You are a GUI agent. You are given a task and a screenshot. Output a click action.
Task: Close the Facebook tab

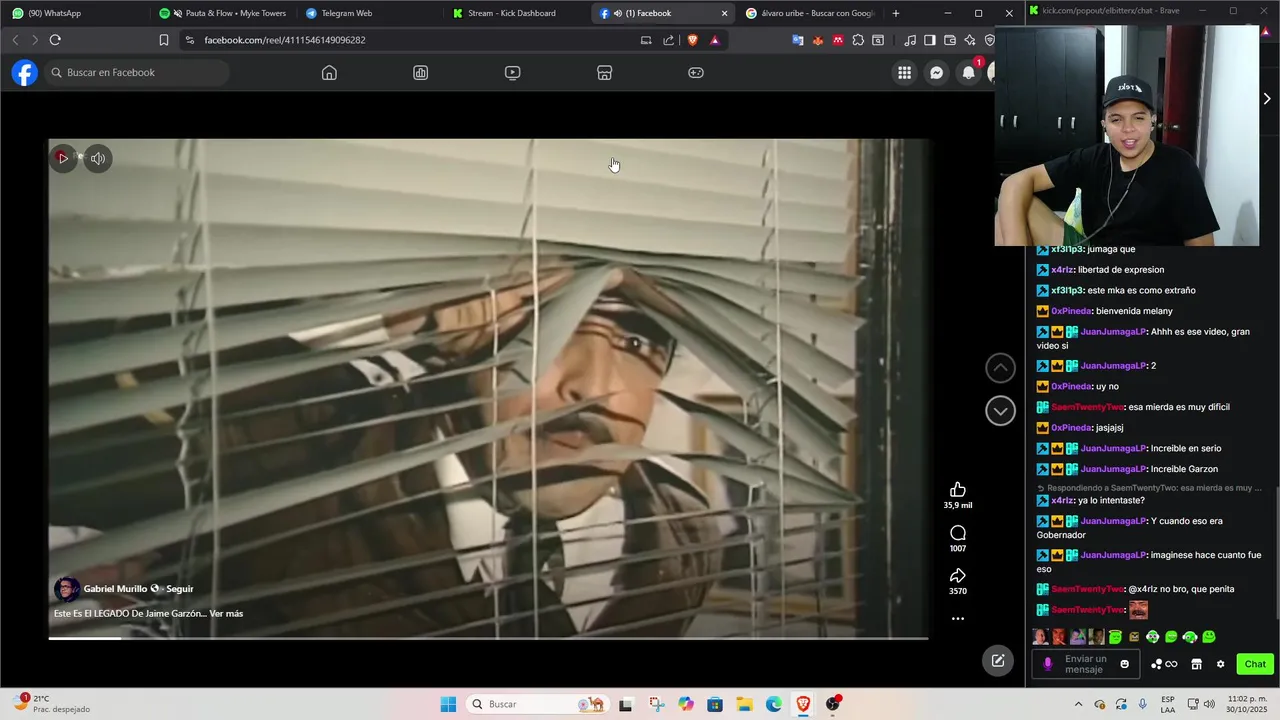click(x=724, y=13)
